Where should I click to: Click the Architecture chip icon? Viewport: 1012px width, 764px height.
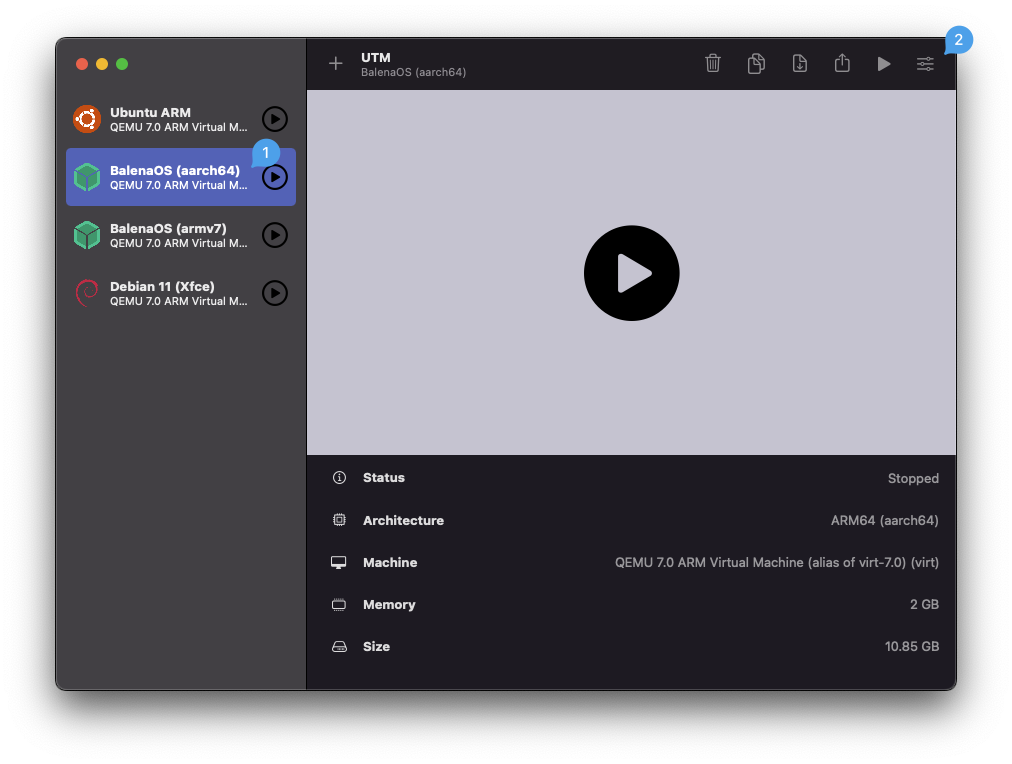click(339, 520)
